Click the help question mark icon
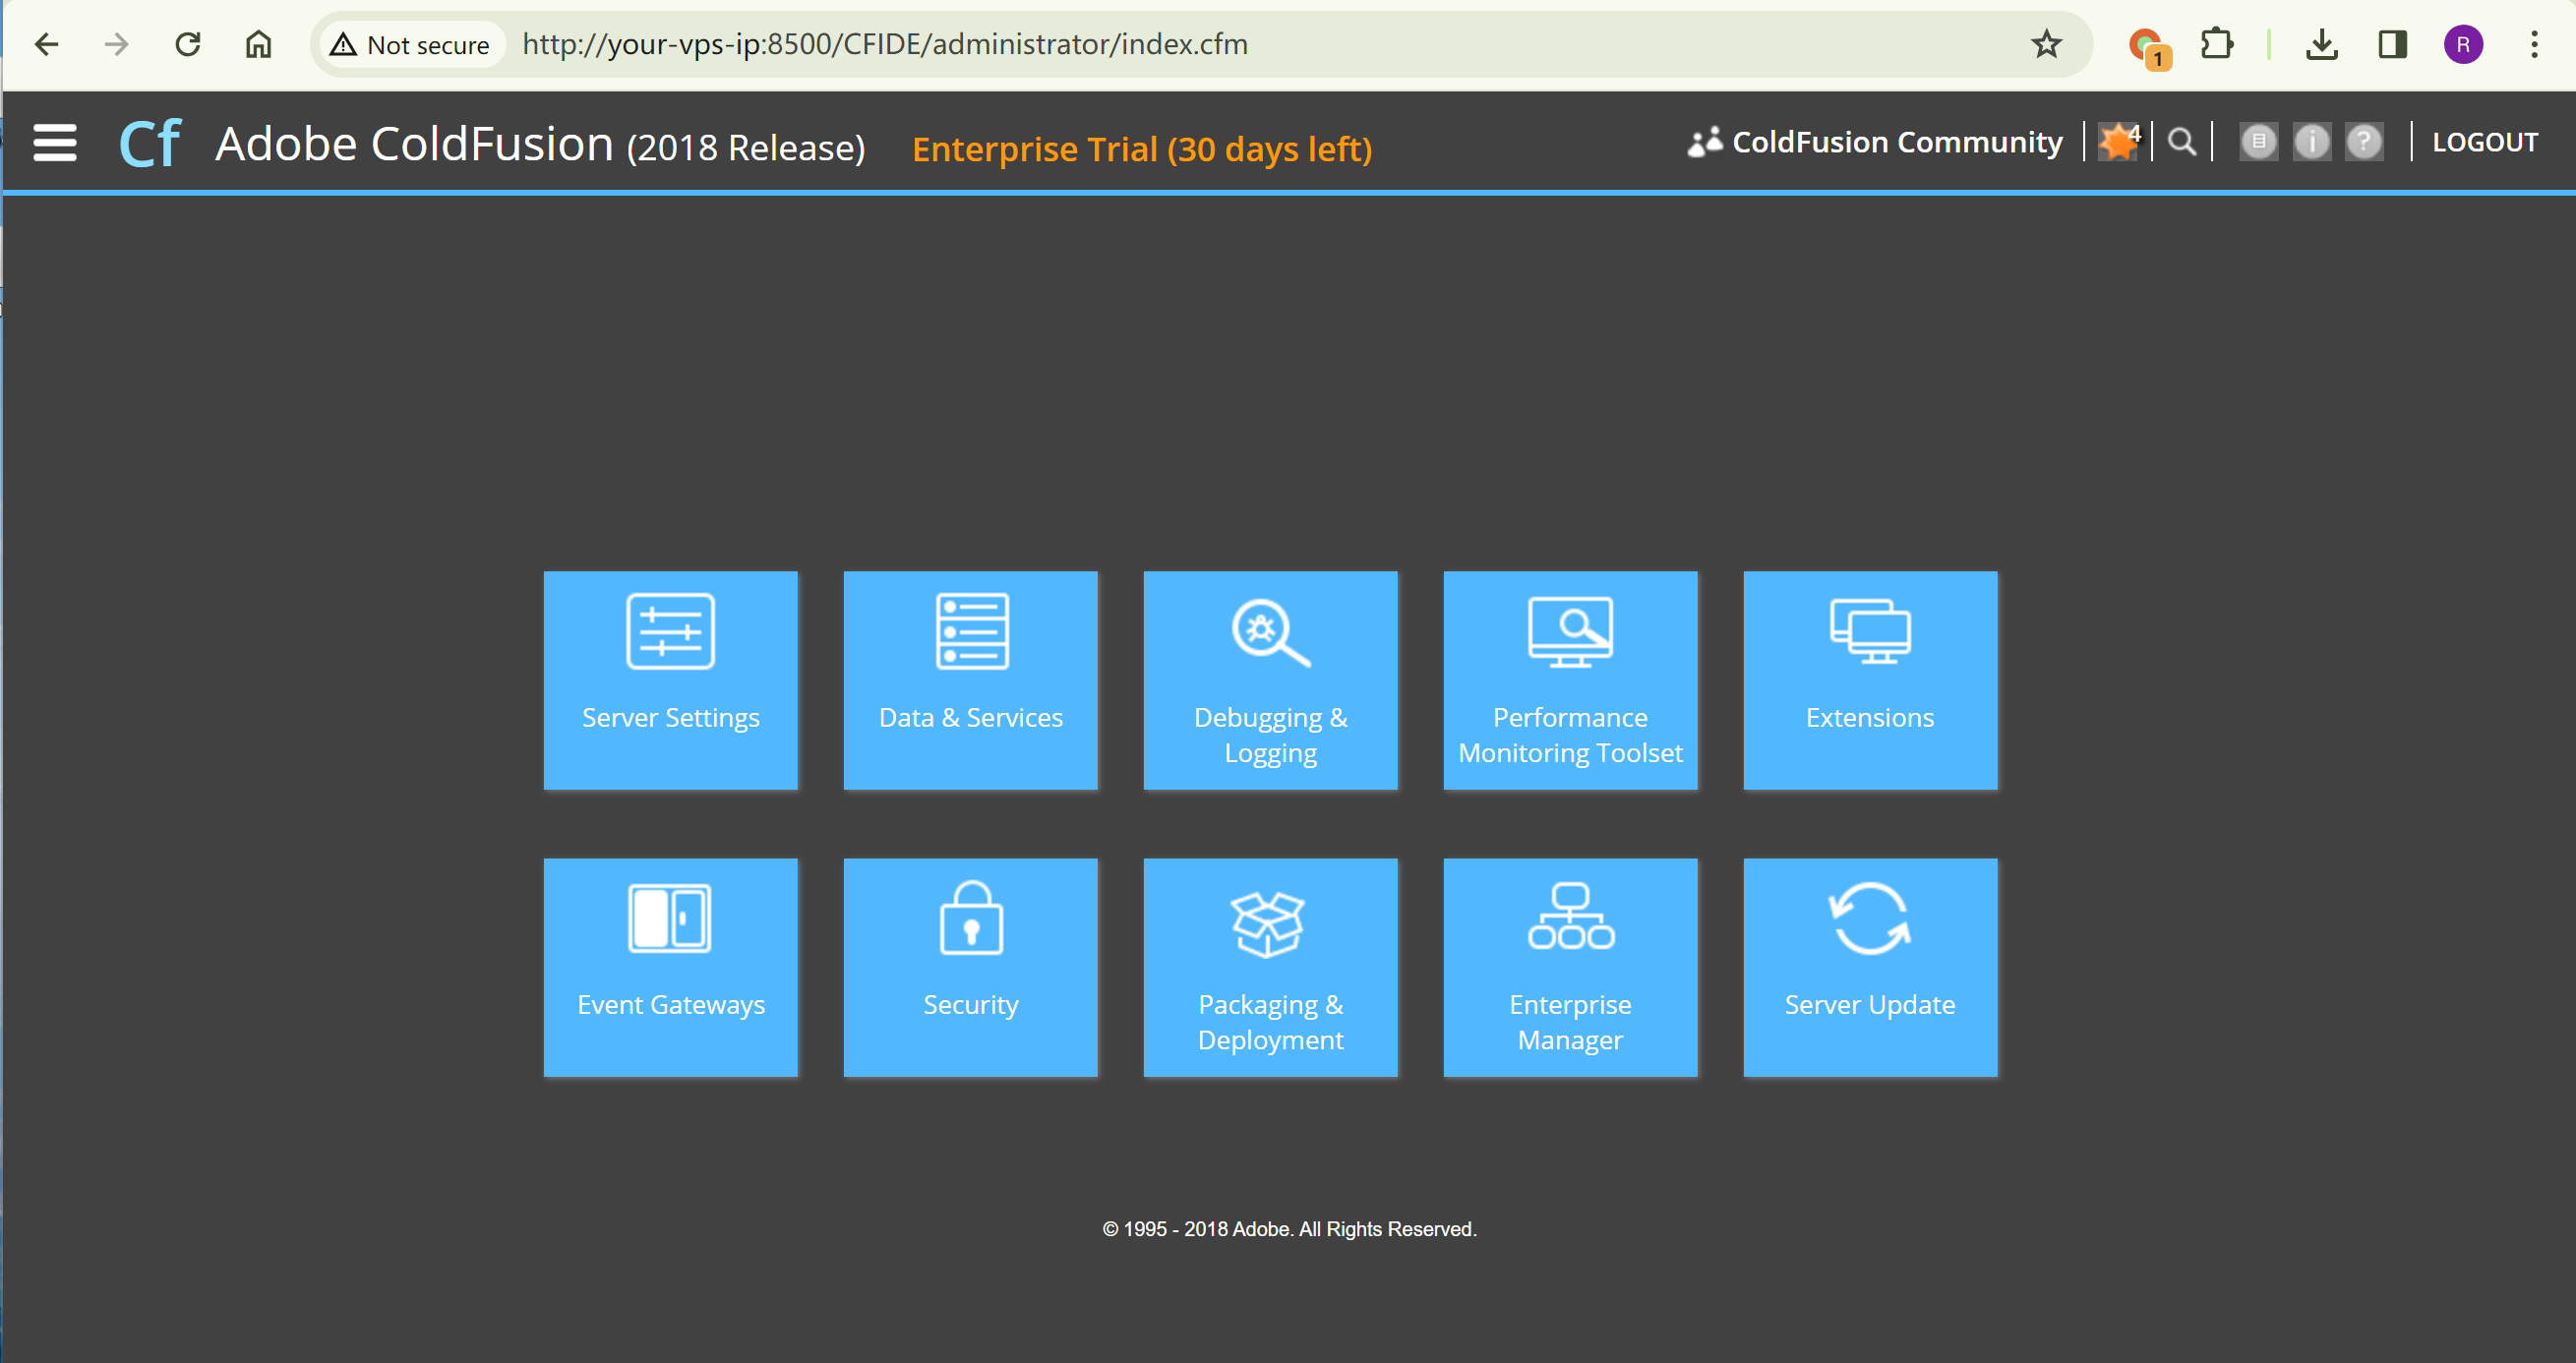This screenshot has height=1363, width=2576. coord(2364,142)
